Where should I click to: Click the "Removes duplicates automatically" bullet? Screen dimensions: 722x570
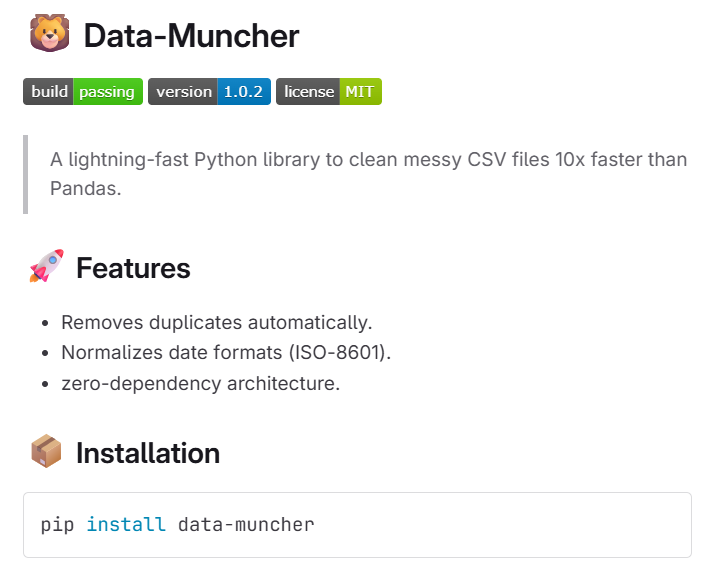216,322
